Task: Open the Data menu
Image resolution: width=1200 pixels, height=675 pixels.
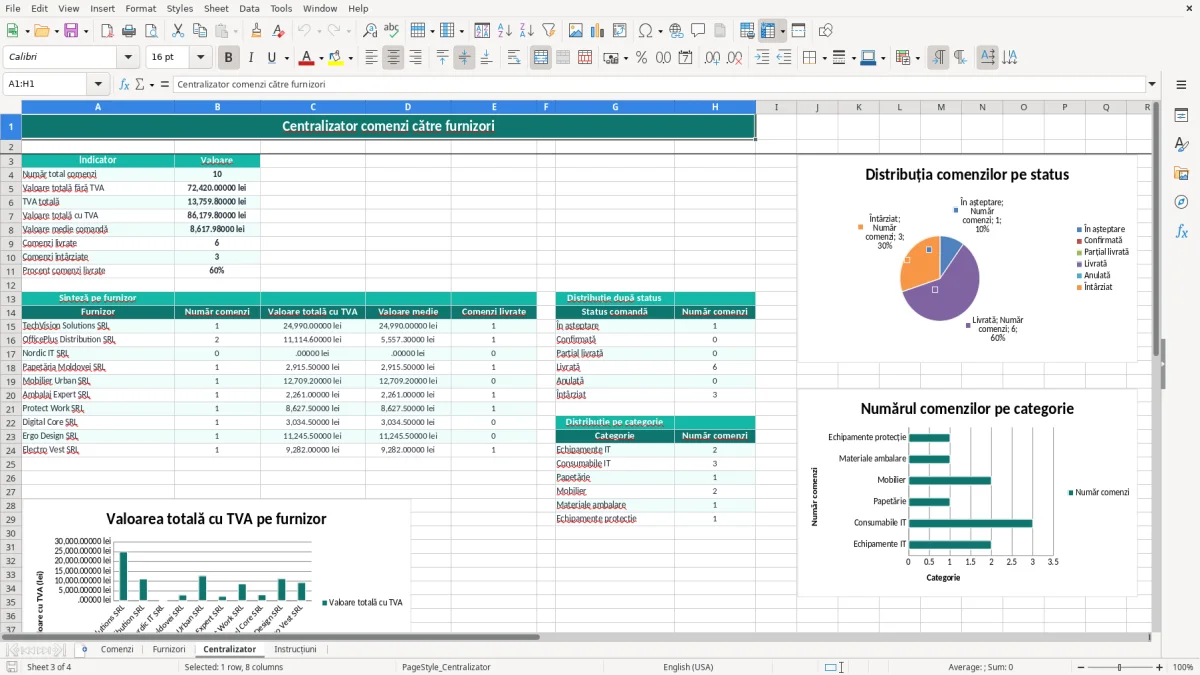Action: 249,8
